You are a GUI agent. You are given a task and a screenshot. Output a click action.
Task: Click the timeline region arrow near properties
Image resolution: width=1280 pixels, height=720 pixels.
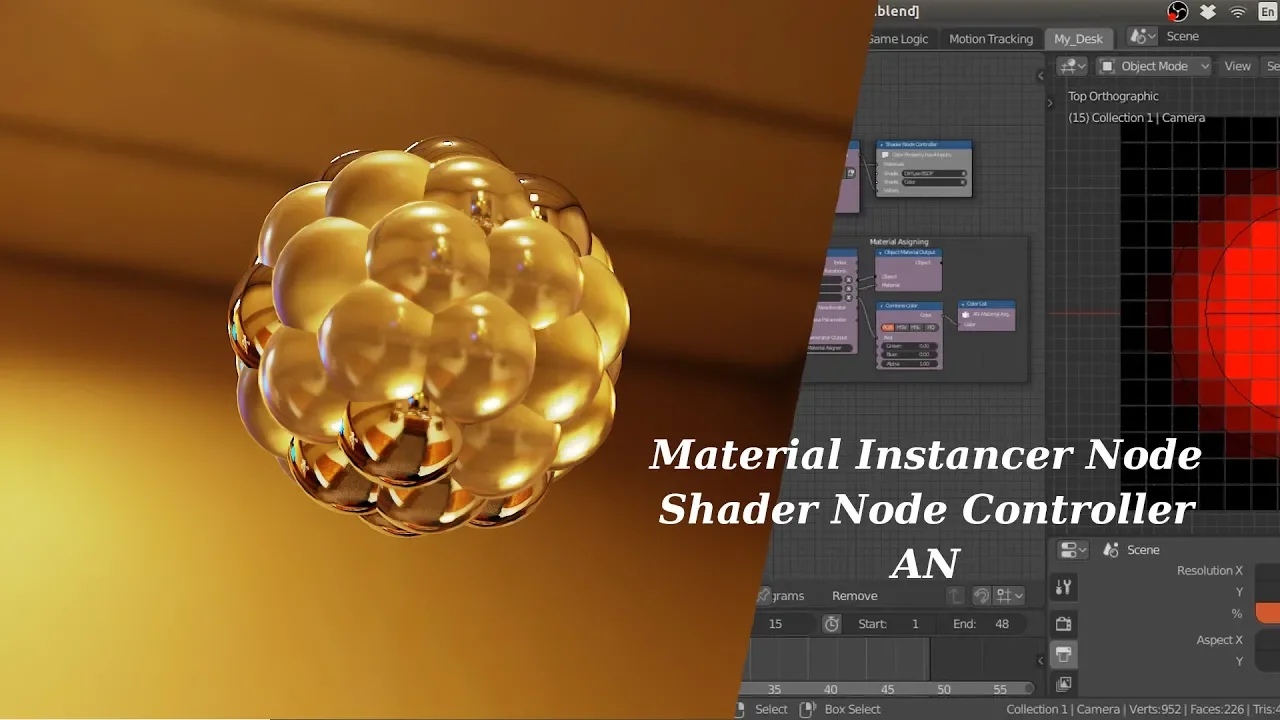pyautogui.click(x=1041, y=660)
